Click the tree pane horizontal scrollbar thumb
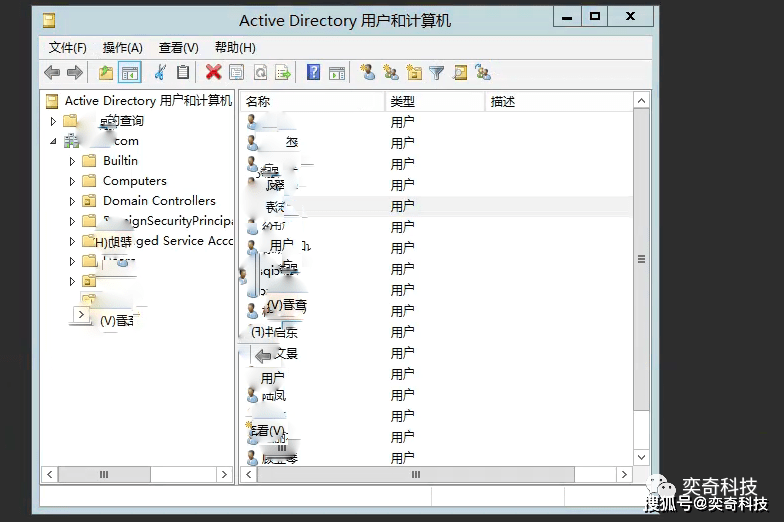Screen dimensions: 784x522 104,474
